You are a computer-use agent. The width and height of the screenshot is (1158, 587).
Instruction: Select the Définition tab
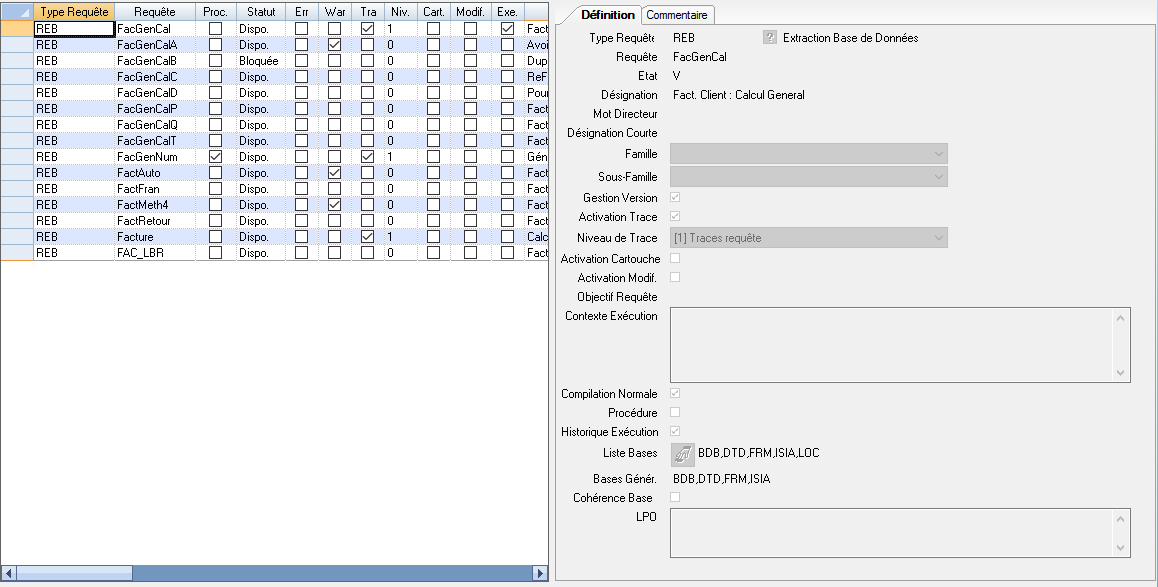tap(607, 15)
